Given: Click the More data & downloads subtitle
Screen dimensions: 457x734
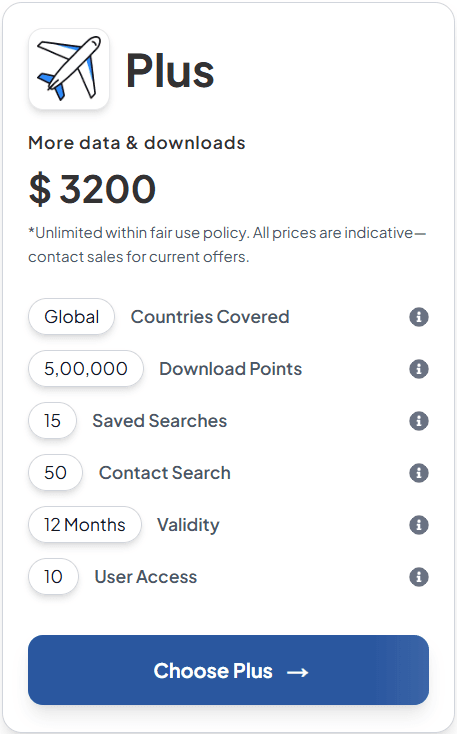Looking at the screenshot, I should tap(137, 143).
